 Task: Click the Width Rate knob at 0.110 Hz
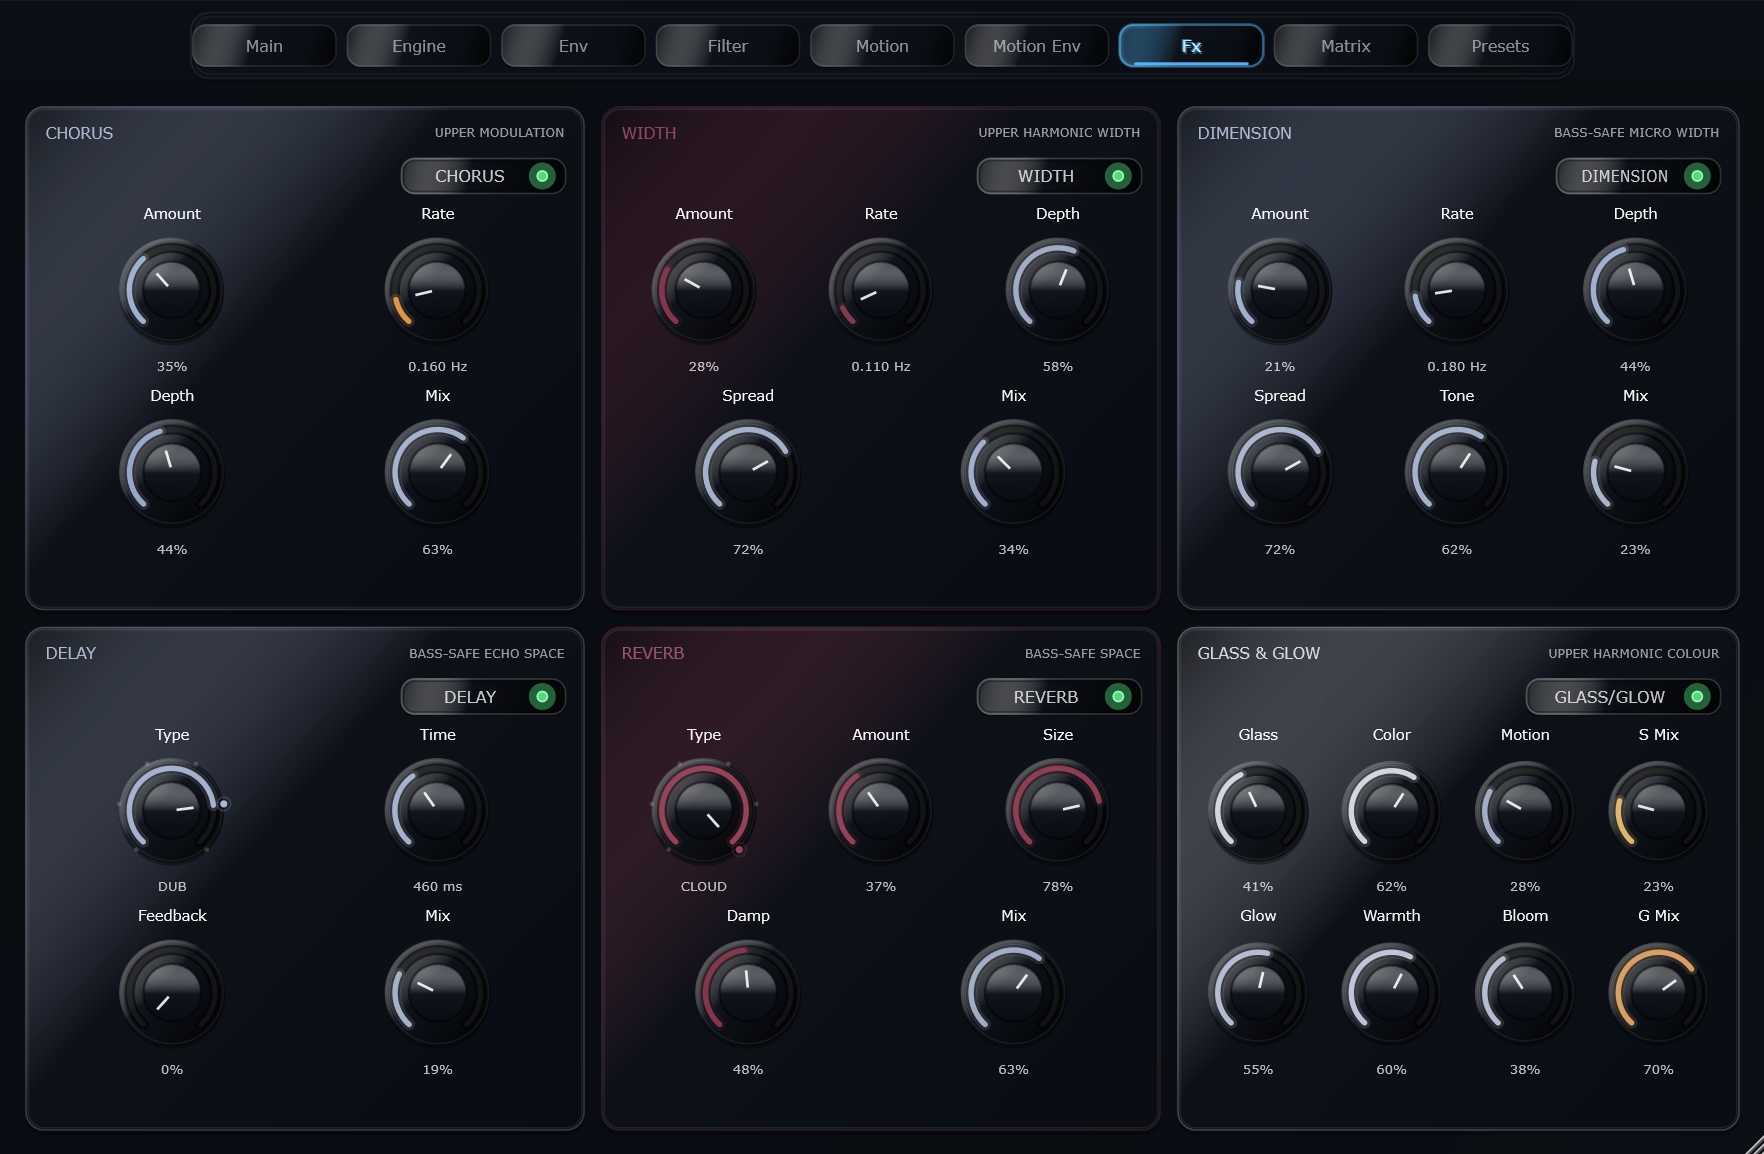[881, 290]
